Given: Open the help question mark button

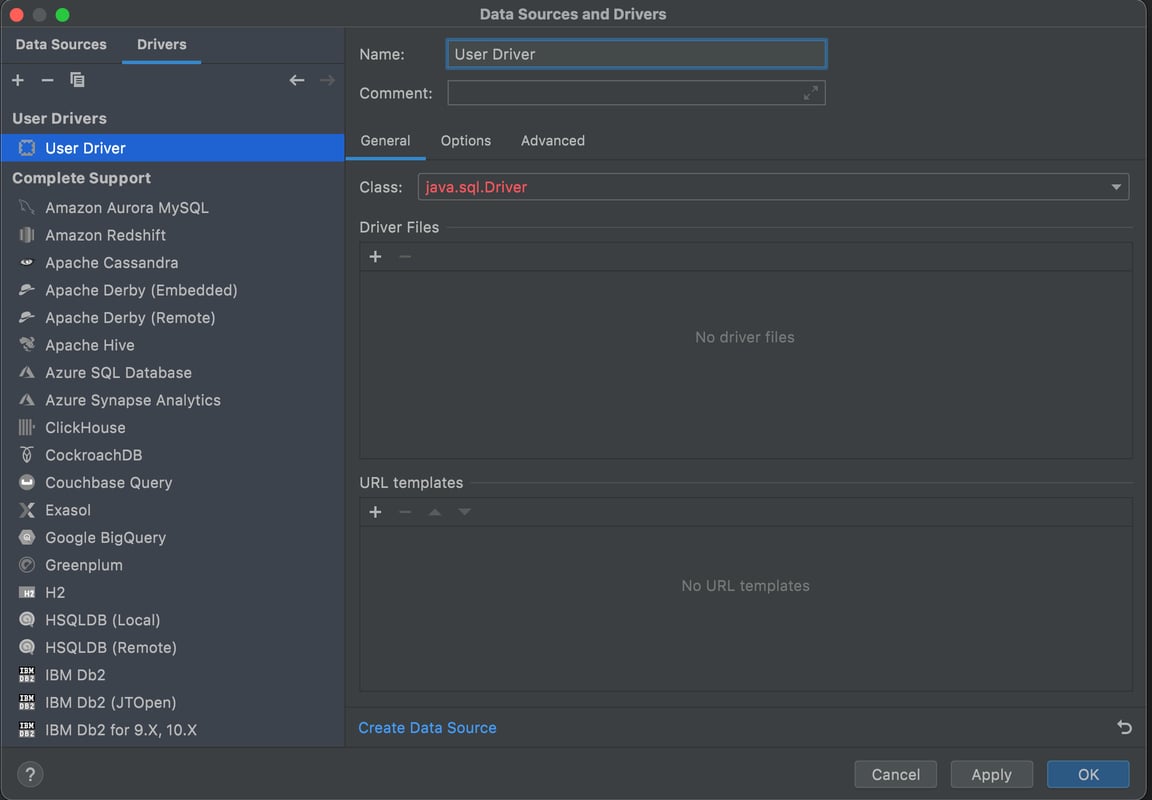Looking at the screenshot, I should 30,774.
